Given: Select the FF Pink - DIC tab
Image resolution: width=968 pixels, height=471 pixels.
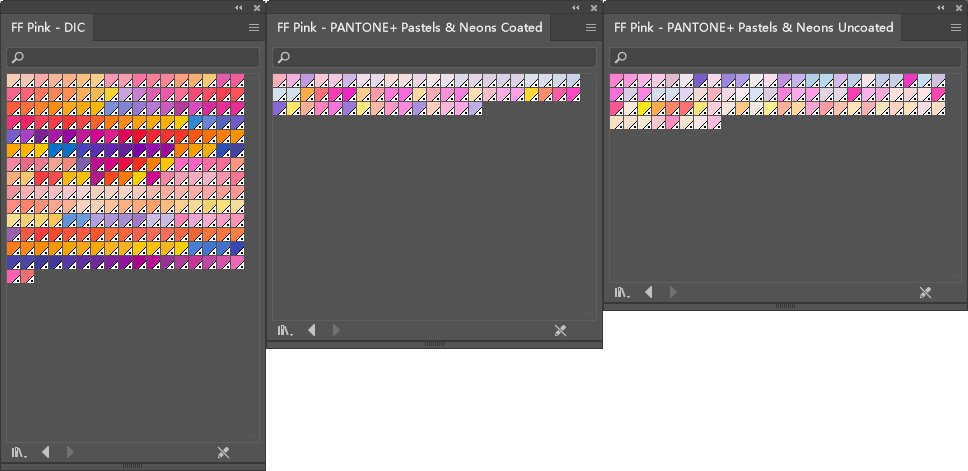Looking at the screenshot, I should pos(49,28).
